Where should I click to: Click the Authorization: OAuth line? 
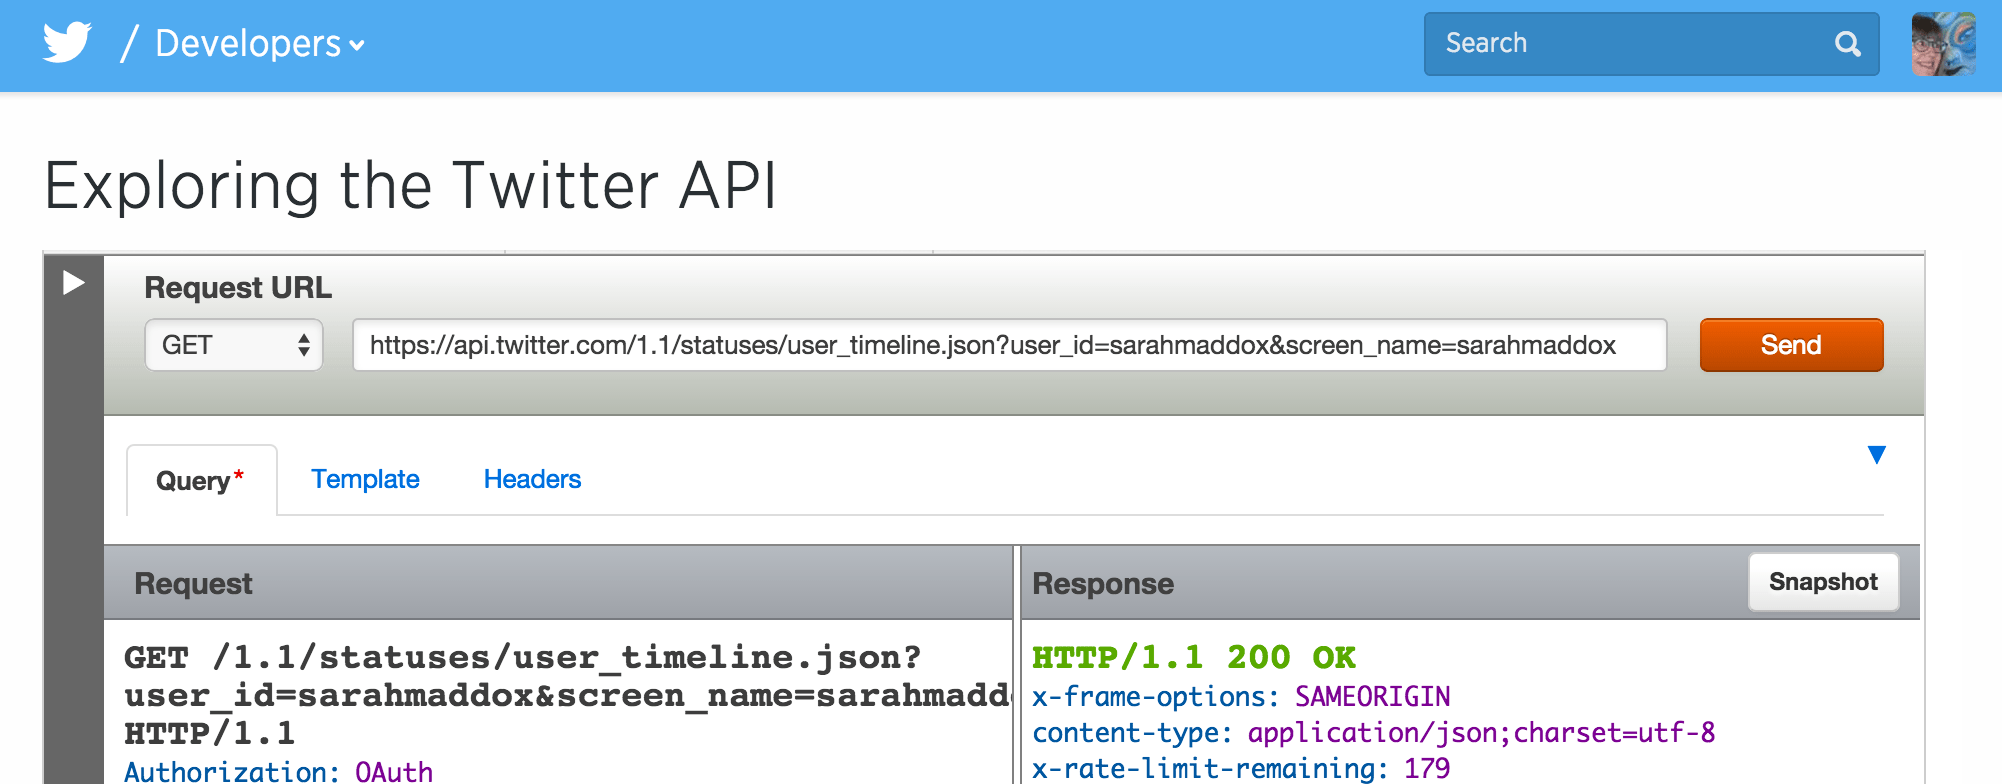click(x=278, y=771)
